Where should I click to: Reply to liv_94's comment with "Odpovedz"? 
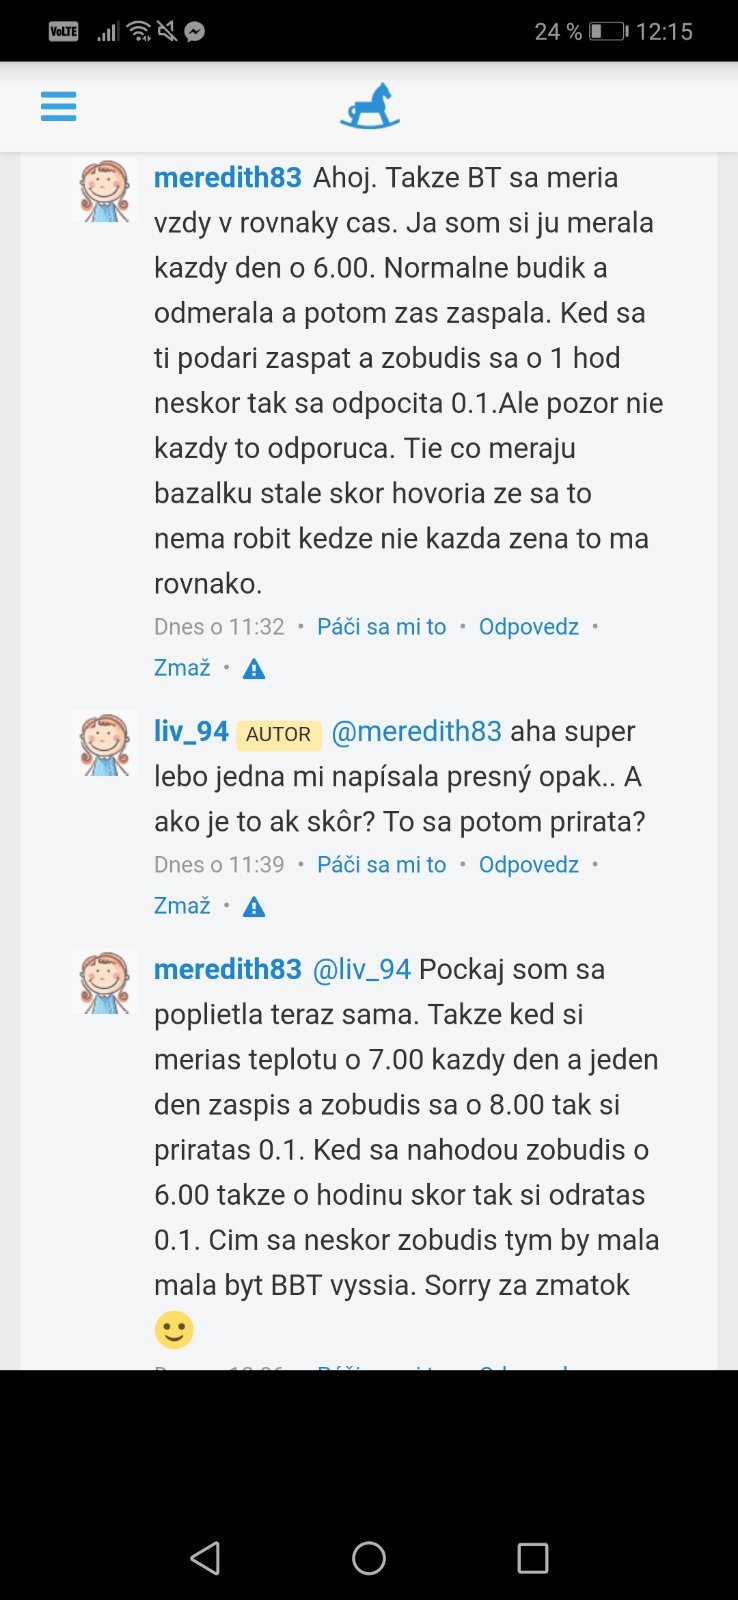(528, 865)
